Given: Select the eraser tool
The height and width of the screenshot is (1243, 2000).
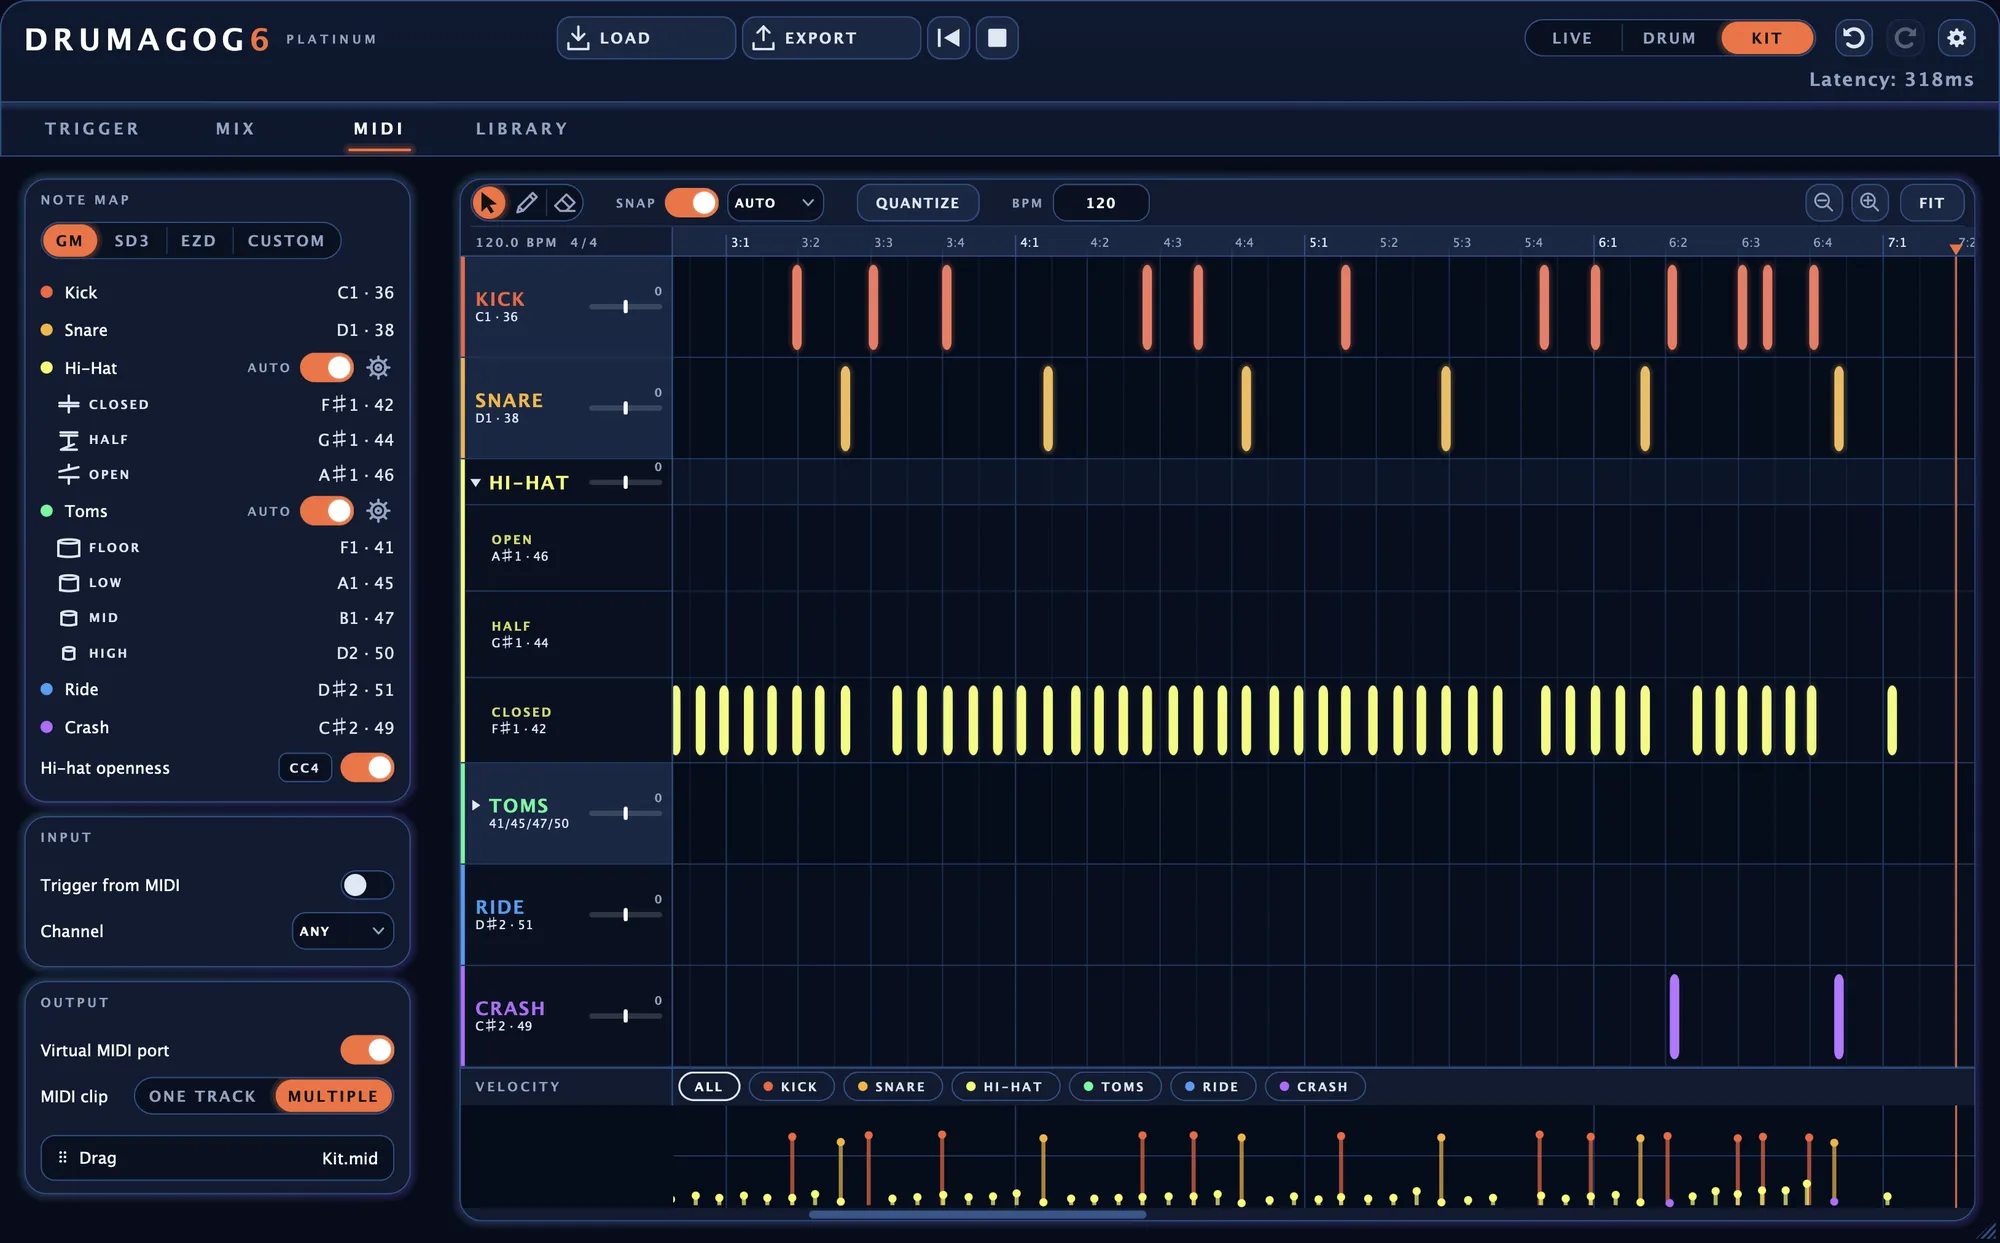Looking at the screenshot, I should pos(565,203).
